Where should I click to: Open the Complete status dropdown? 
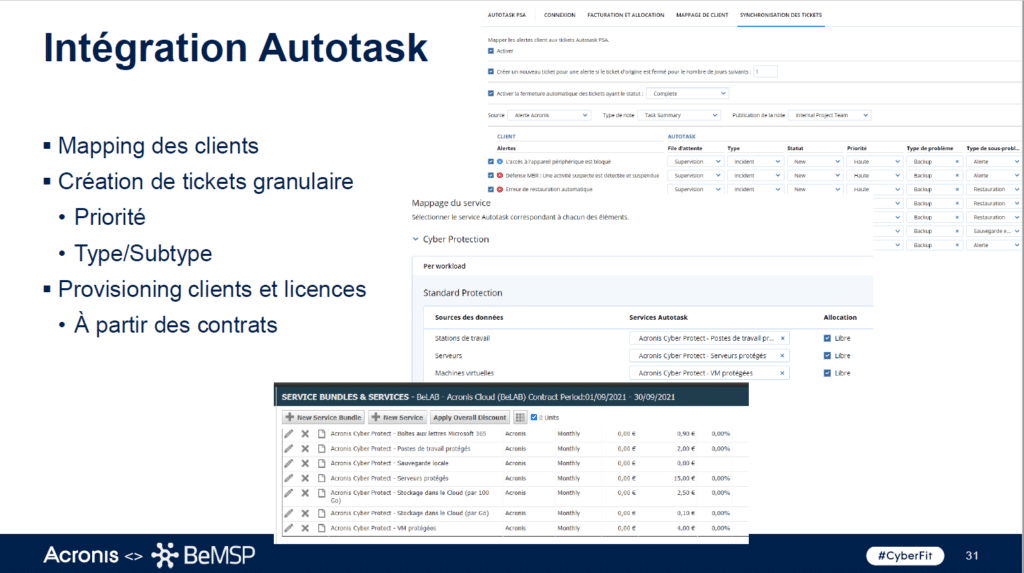click(x=687, y=93)
